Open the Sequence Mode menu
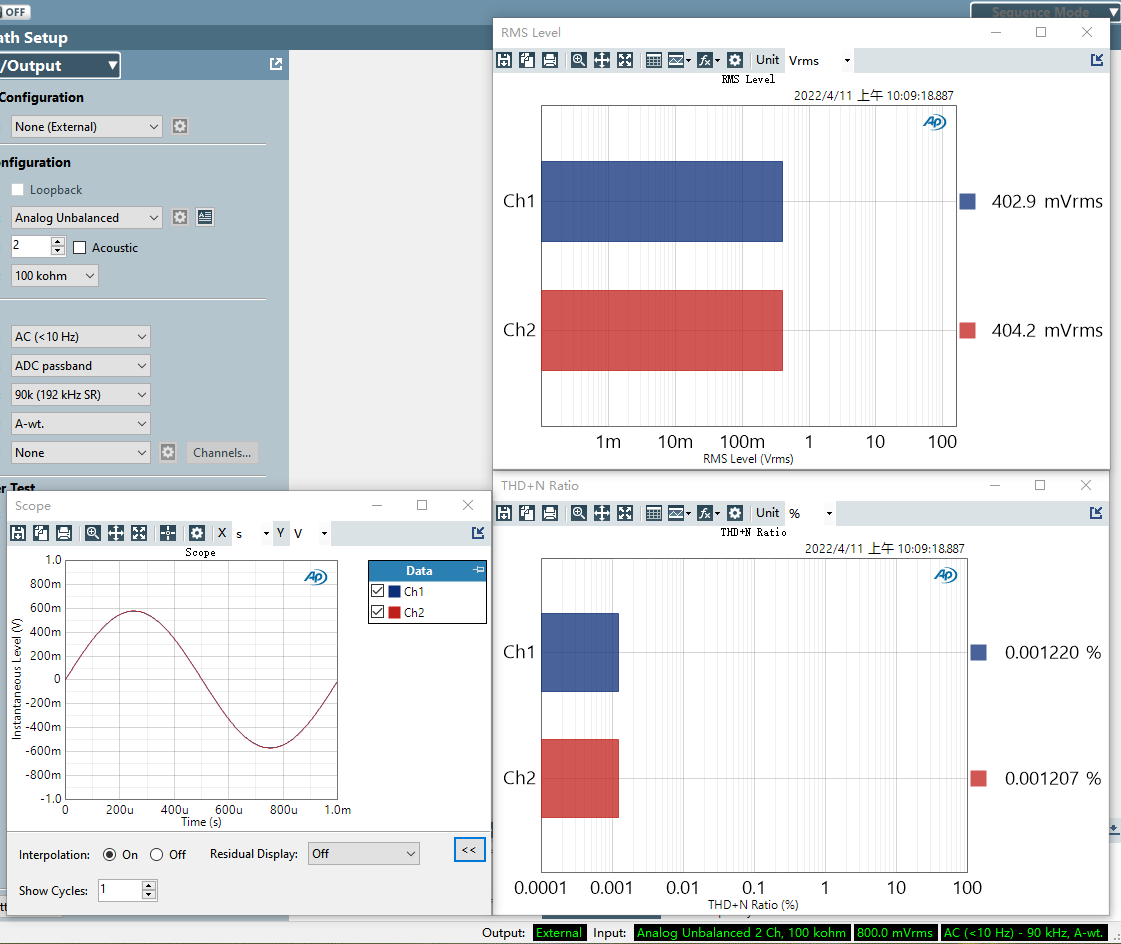This screenshot has width=1121, height=944. point(1044,12)
